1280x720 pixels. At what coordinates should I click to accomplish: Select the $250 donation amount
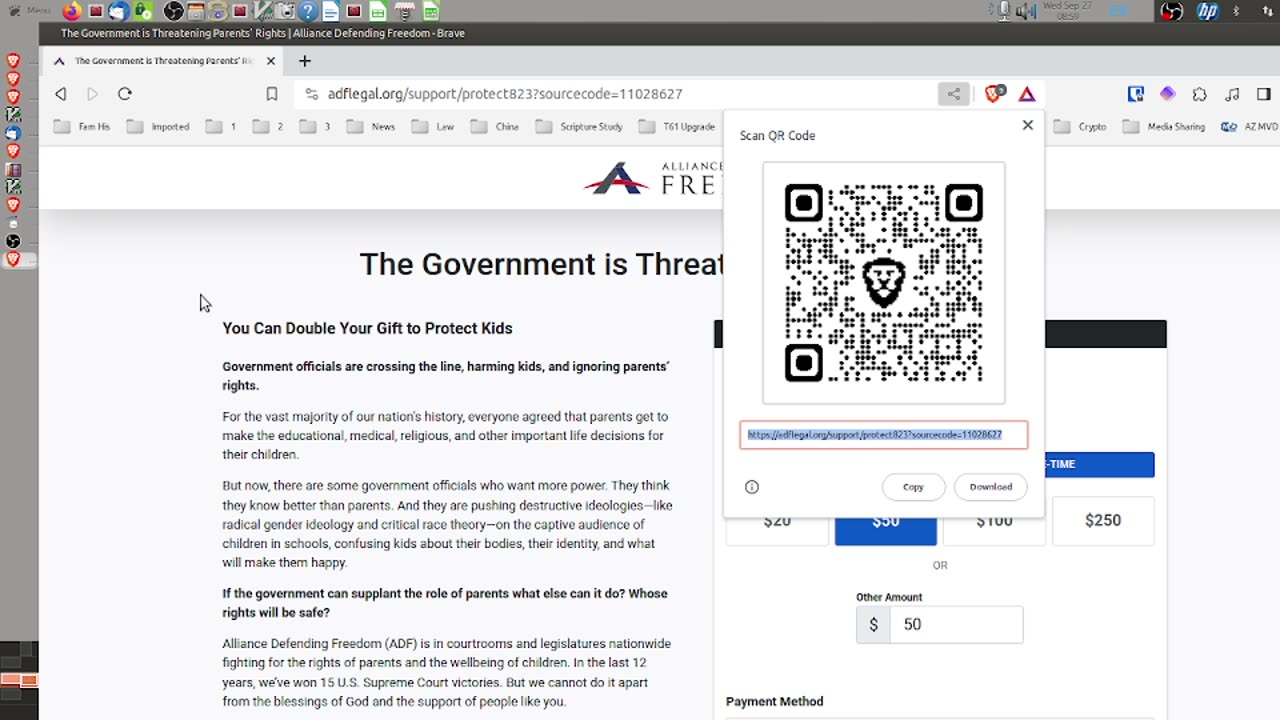pos(1103,520)
